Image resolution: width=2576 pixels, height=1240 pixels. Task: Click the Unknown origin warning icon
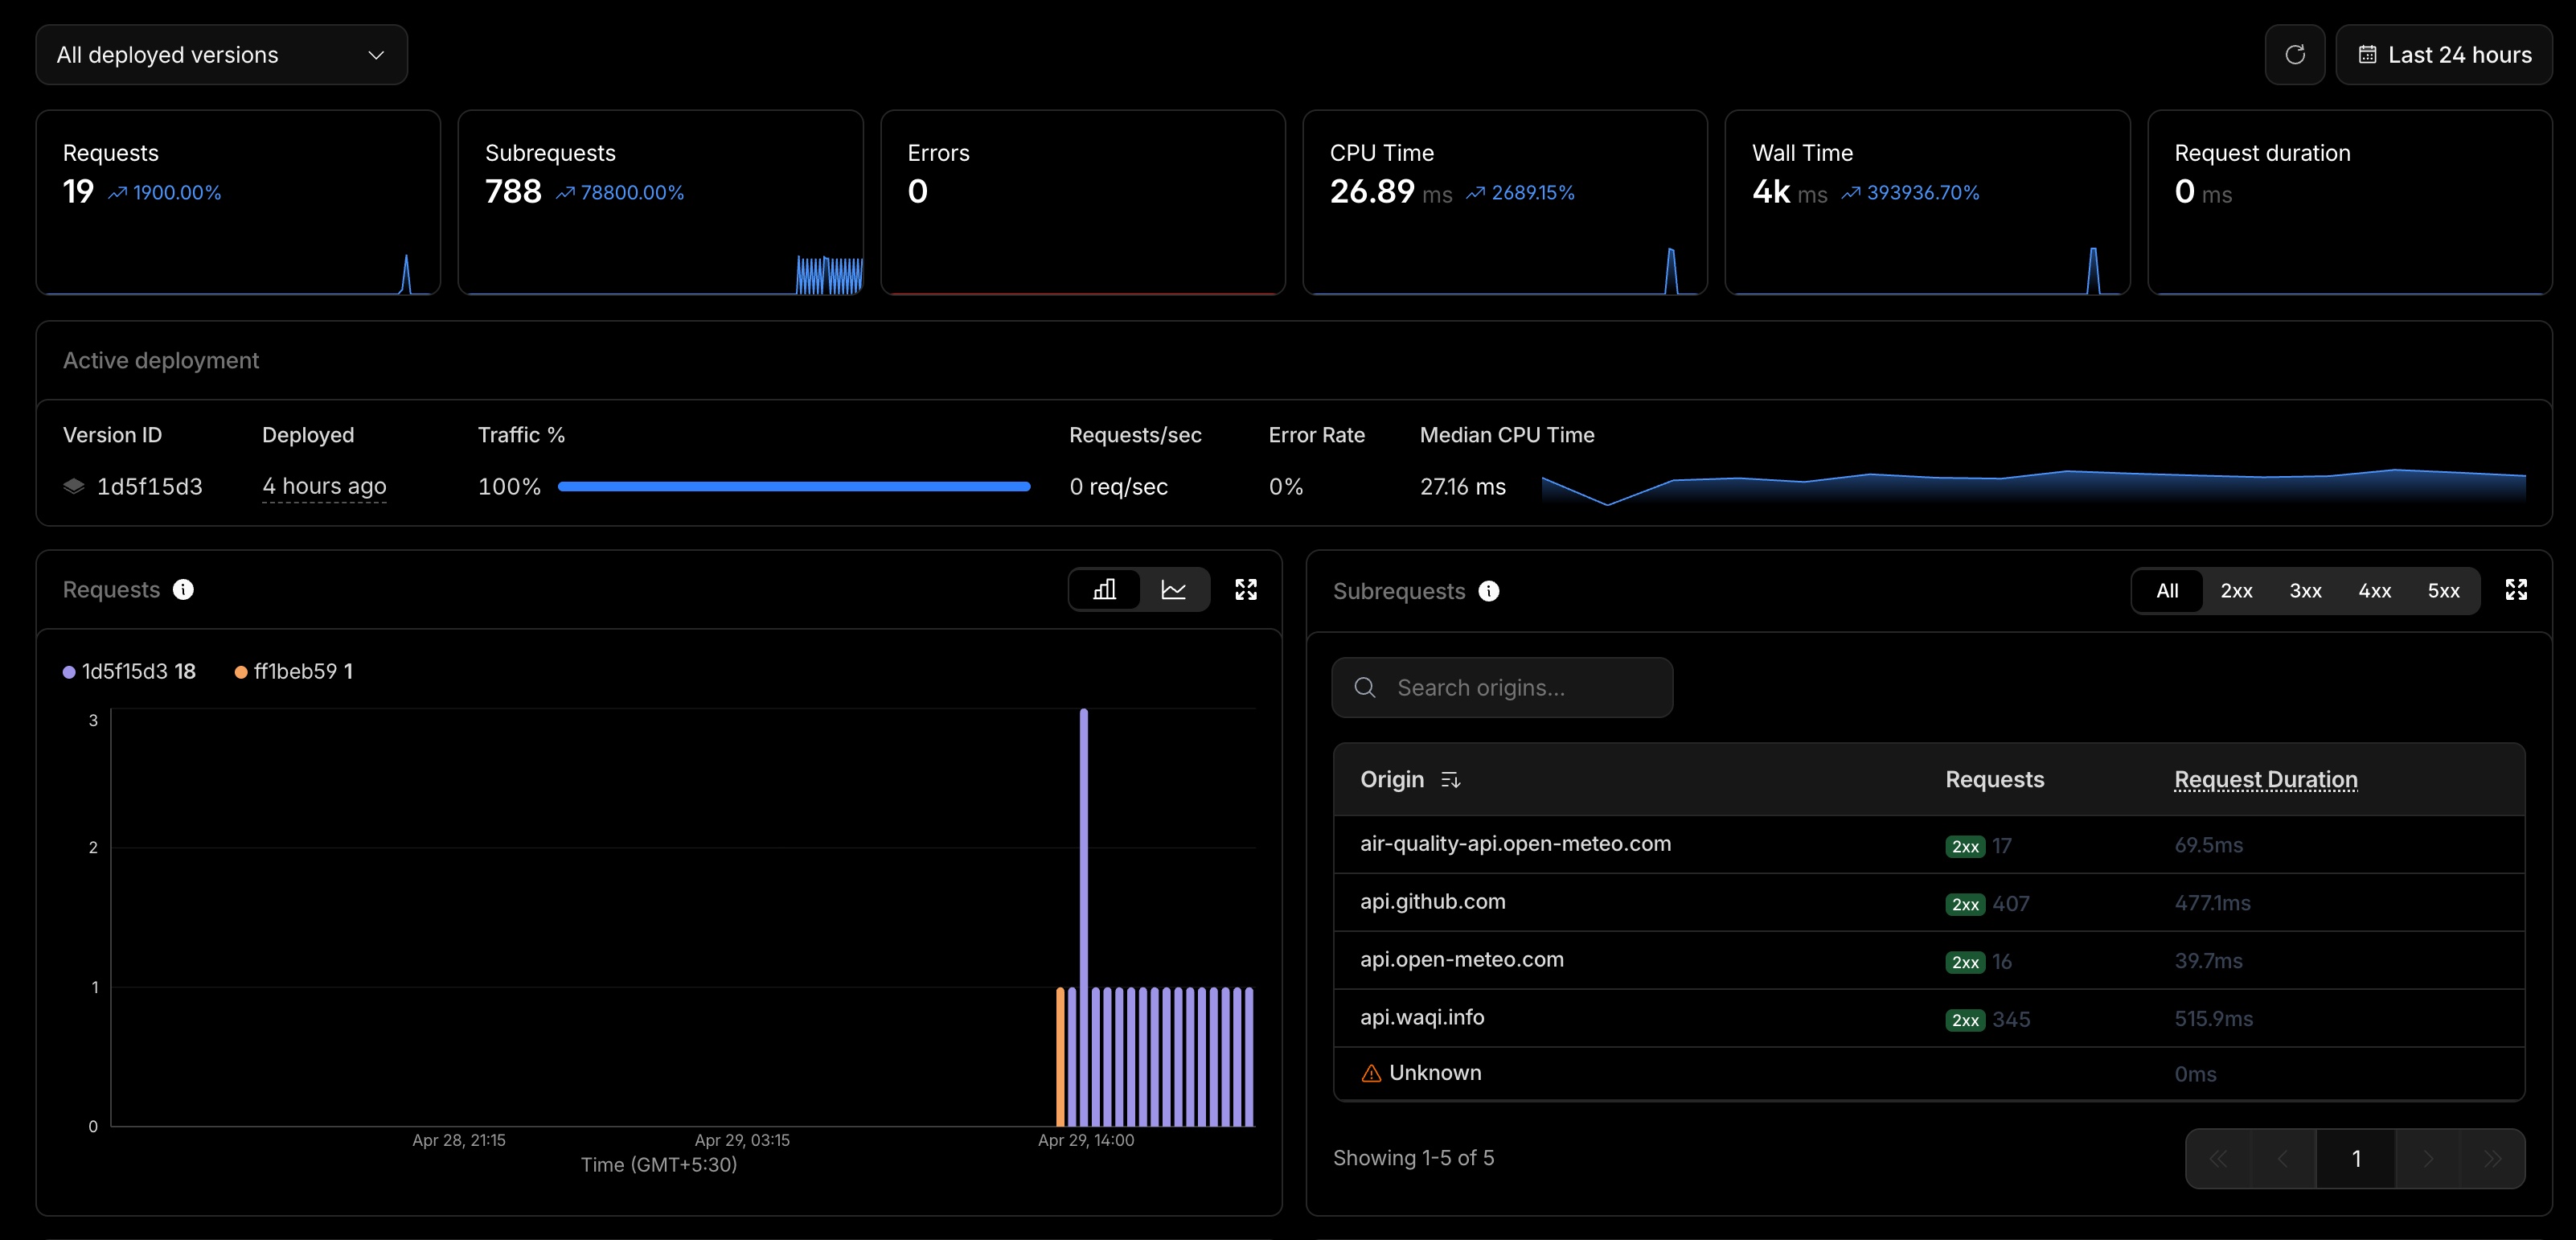tap(1371, 1073)
